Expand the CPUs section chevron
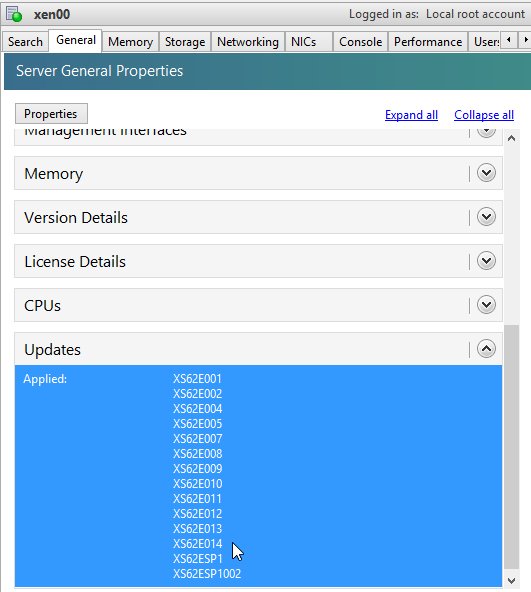 [486, 305]
